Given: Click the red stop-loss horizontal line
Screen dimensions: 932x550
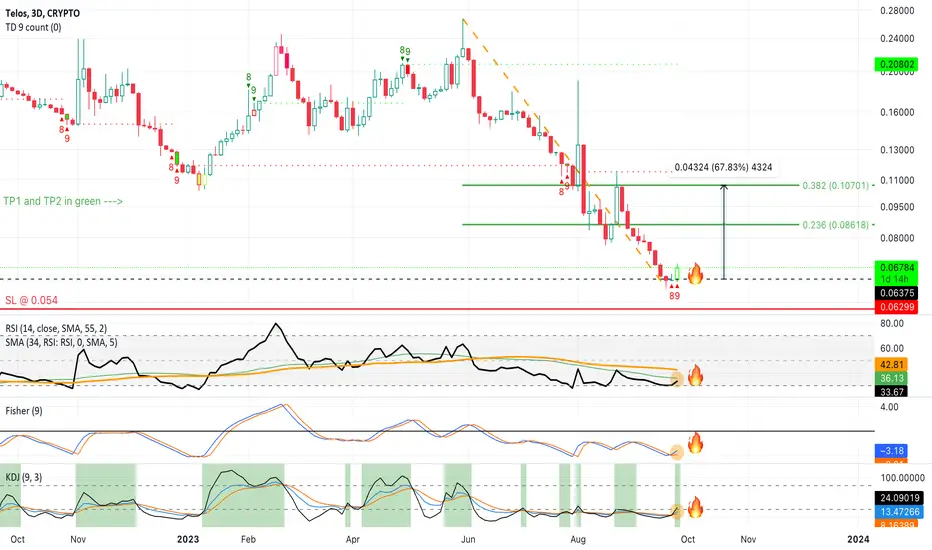Looking at the screenshot, I should point(437,309).
